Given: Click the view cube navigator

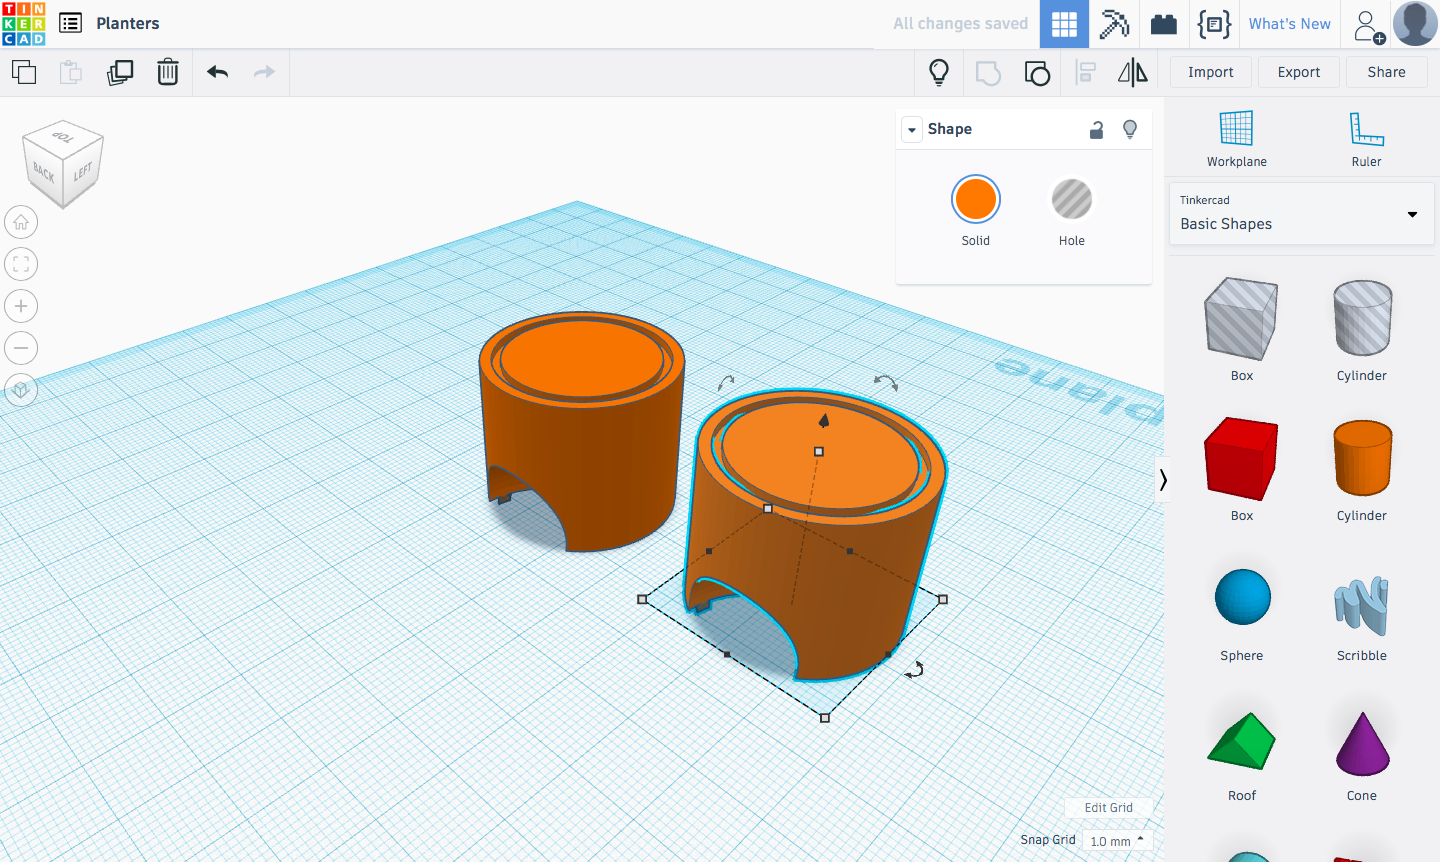Looking at the screenshot, I should pos(63,164).
